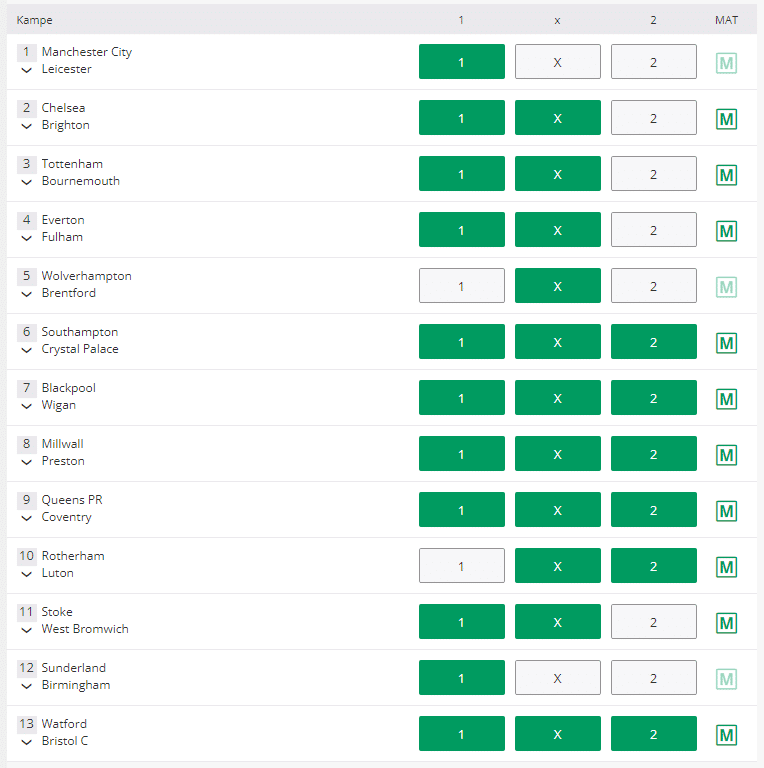The height and width of the screenshot is (768, 764).
Task: Deselect the 1 pick for Queens PR-Coventry
Action: point(461,510)
